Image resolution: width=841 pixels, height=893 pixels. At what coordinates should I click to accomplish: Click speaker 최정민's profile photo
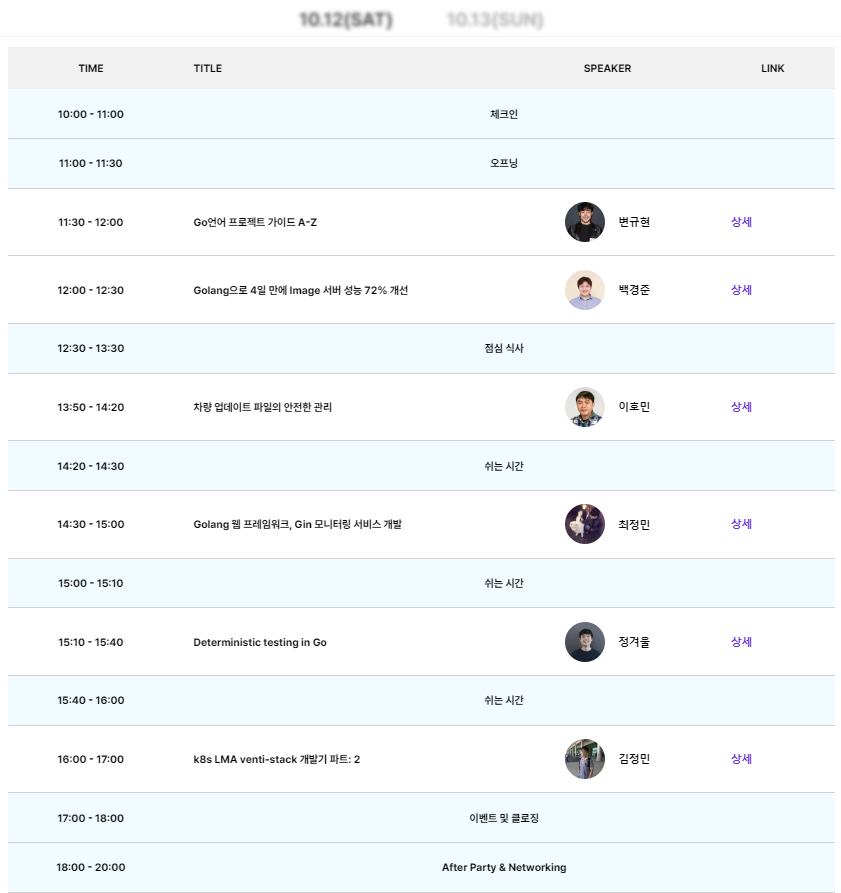pyautogui.click(x=585, y=524)
